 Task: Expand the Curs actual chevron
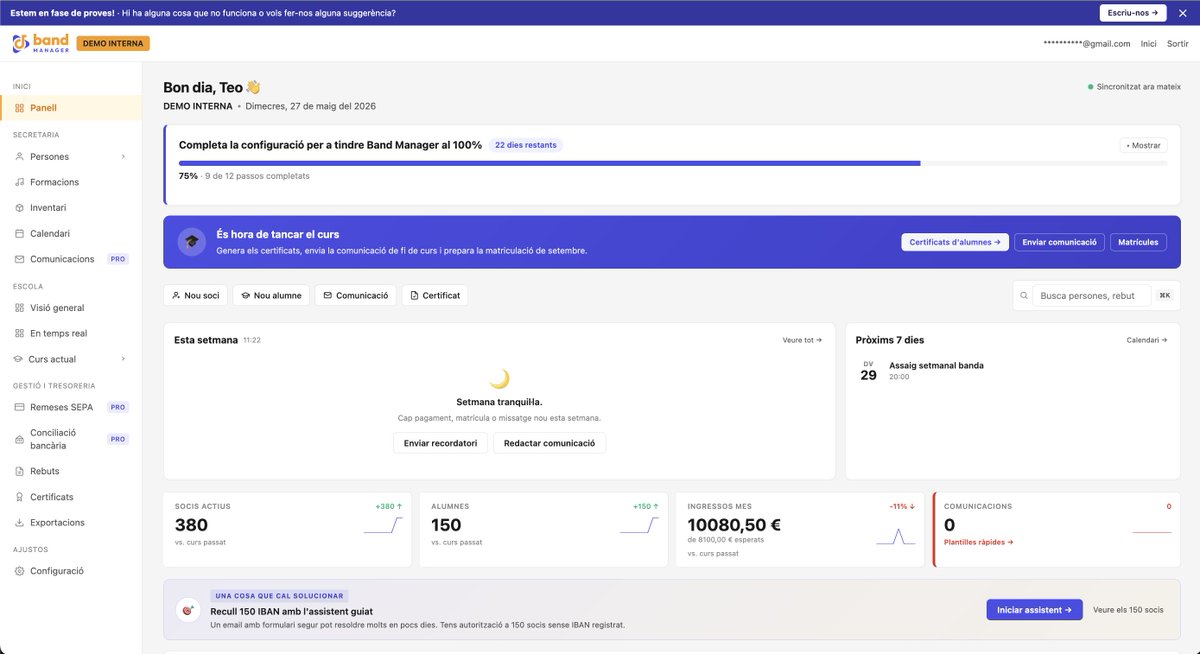click(x=123, y=359)
